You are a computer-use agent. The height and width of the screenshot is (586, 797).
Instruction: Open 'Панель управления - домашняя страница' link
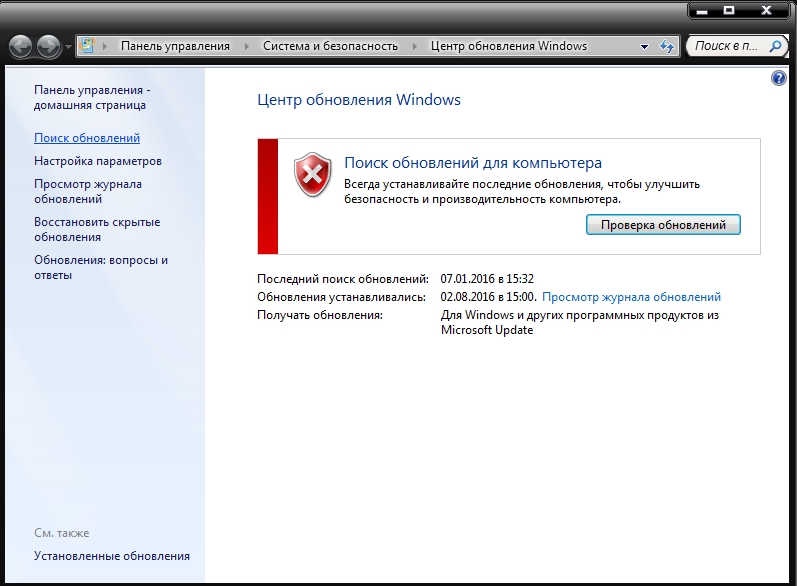pos(92,98)
